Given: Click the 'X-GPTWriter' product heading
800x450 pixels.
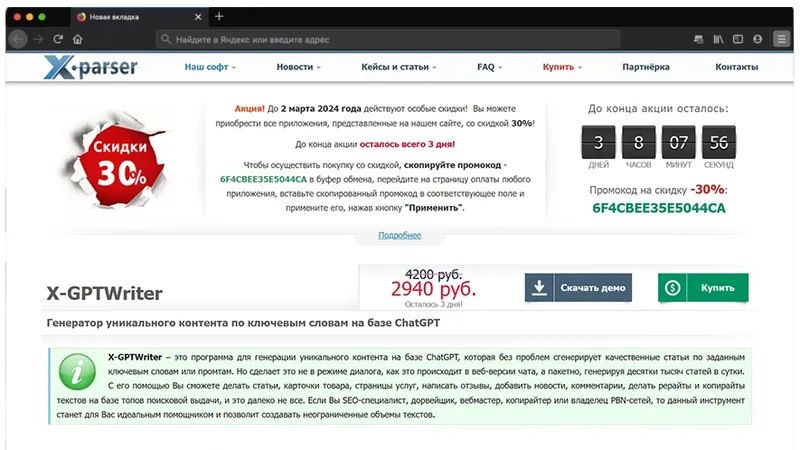Looking at the screenshot, I should 105,293.
